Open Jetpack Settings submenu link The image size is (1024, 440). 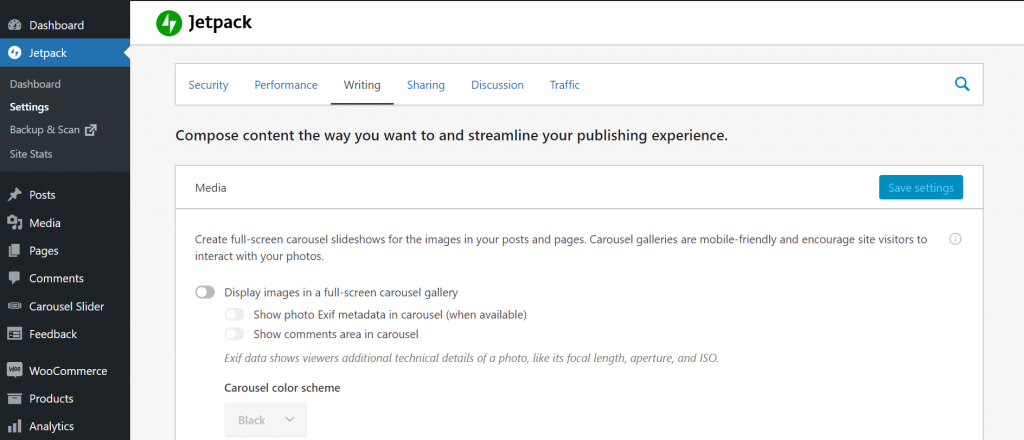[29, 107]
